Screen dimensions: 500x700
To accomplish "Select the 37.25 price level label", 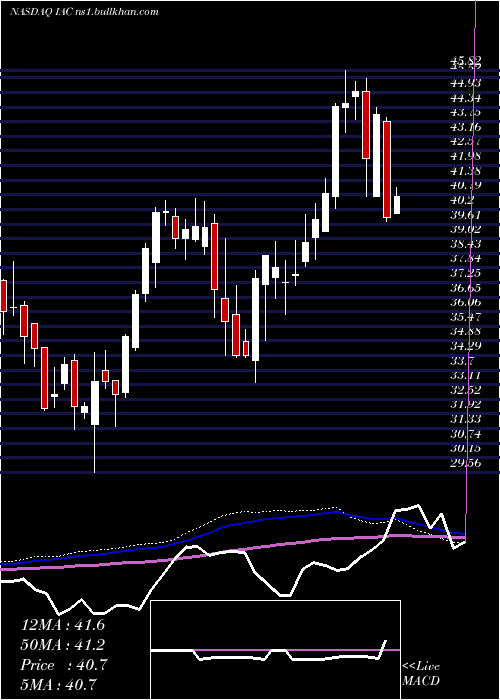I will [x=465, y=273].
